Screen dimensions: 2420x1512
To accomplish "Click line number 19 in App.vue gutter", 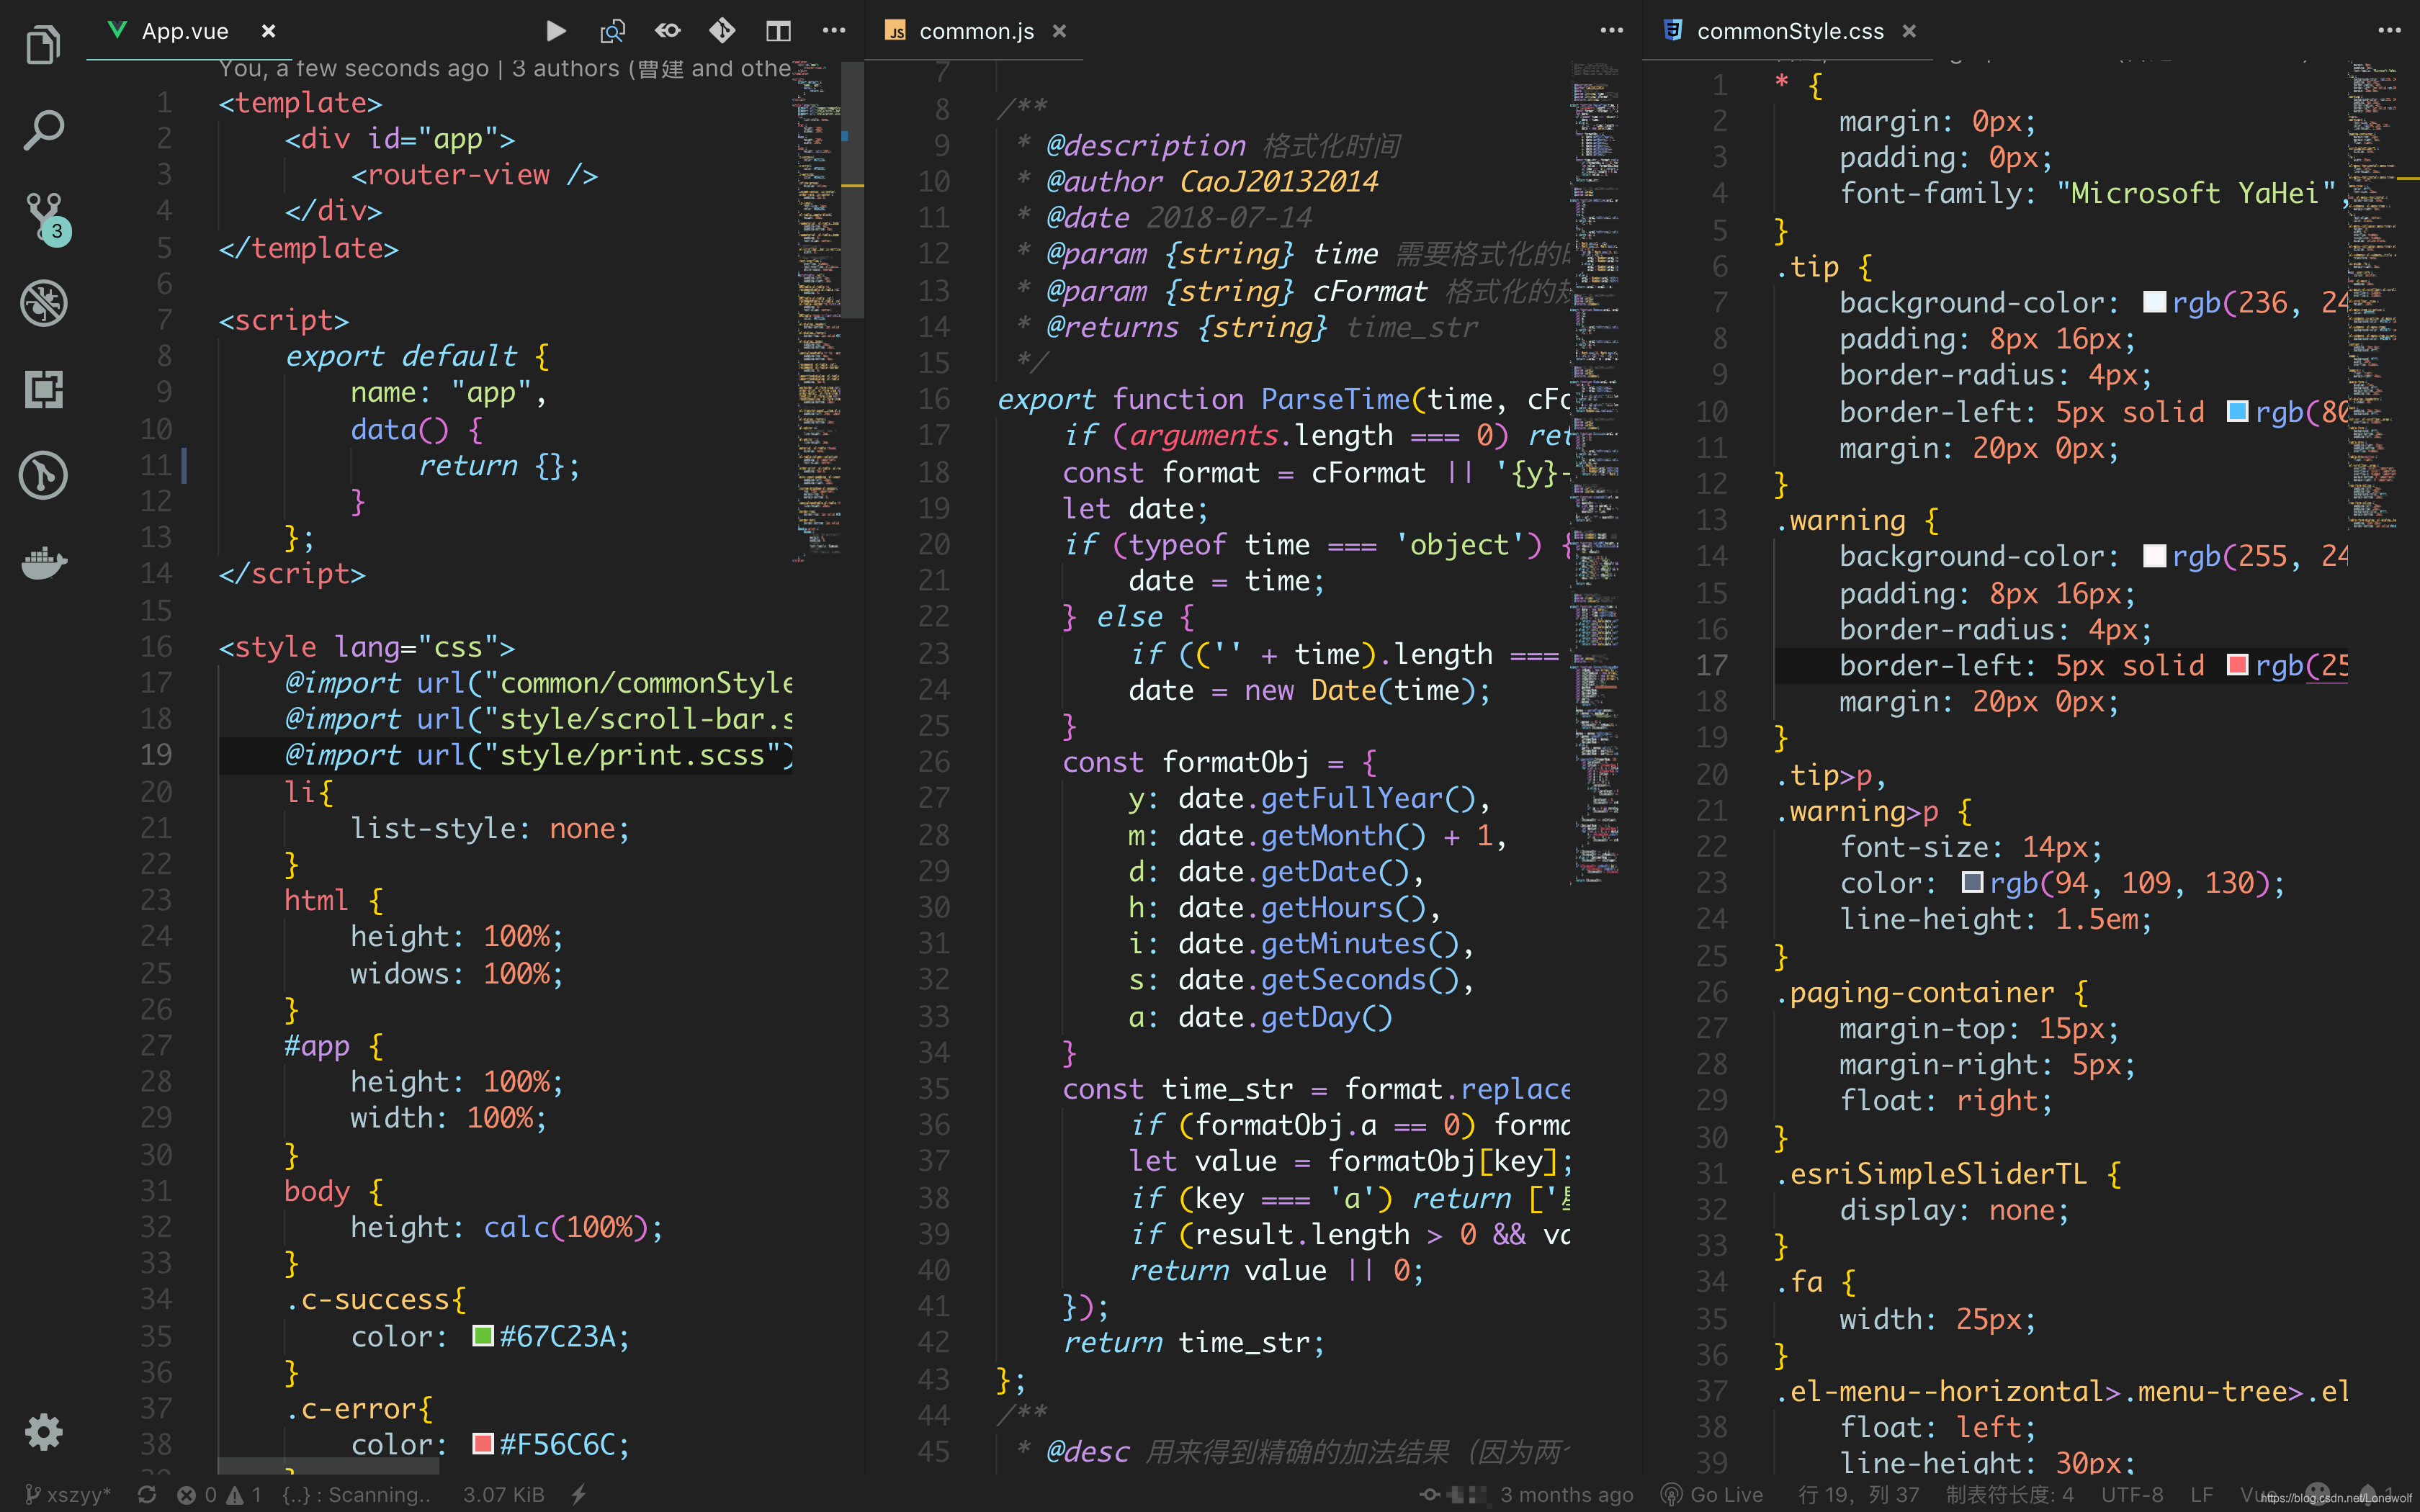I will [156, 754].
